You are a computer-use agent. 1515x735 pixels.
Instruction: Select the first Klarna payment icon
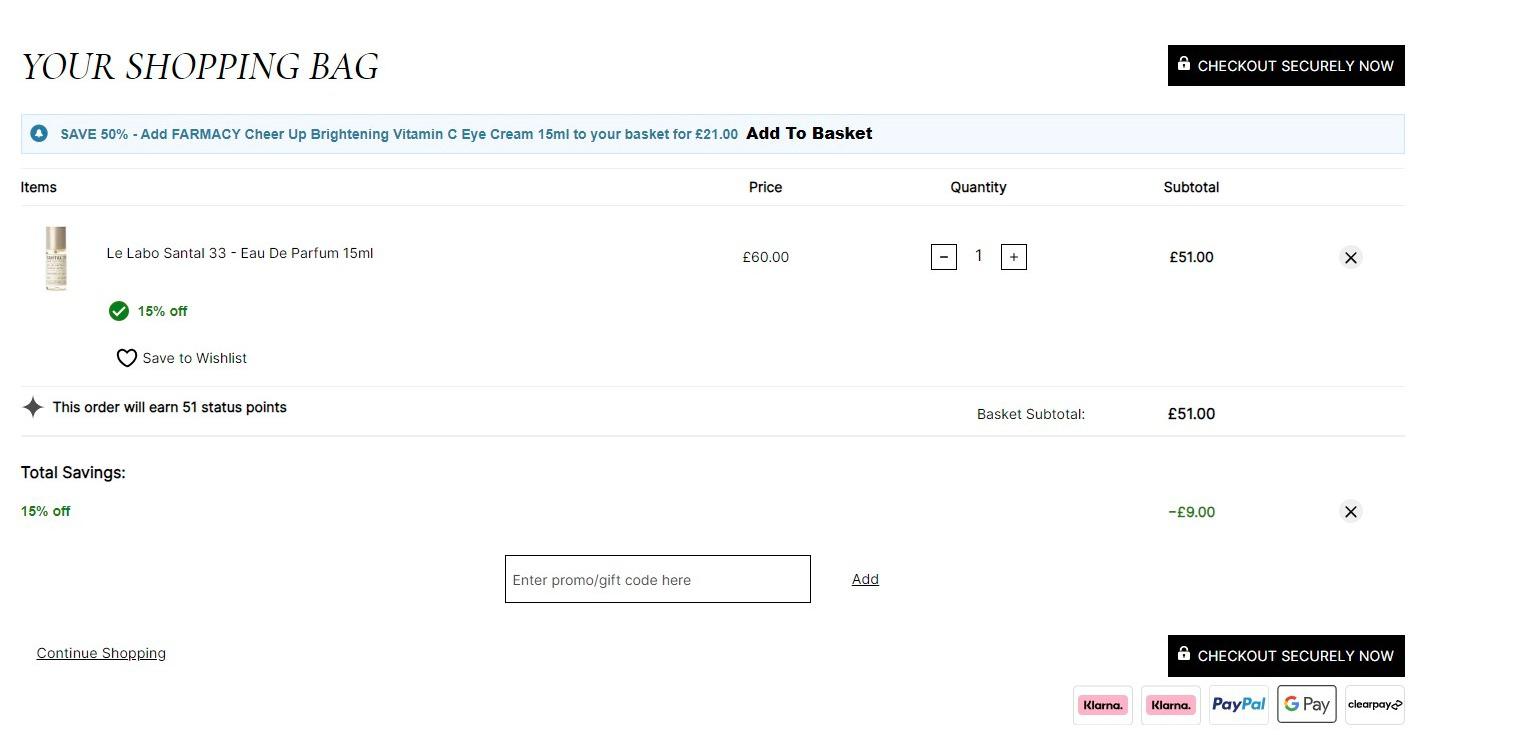[1103, 704]
